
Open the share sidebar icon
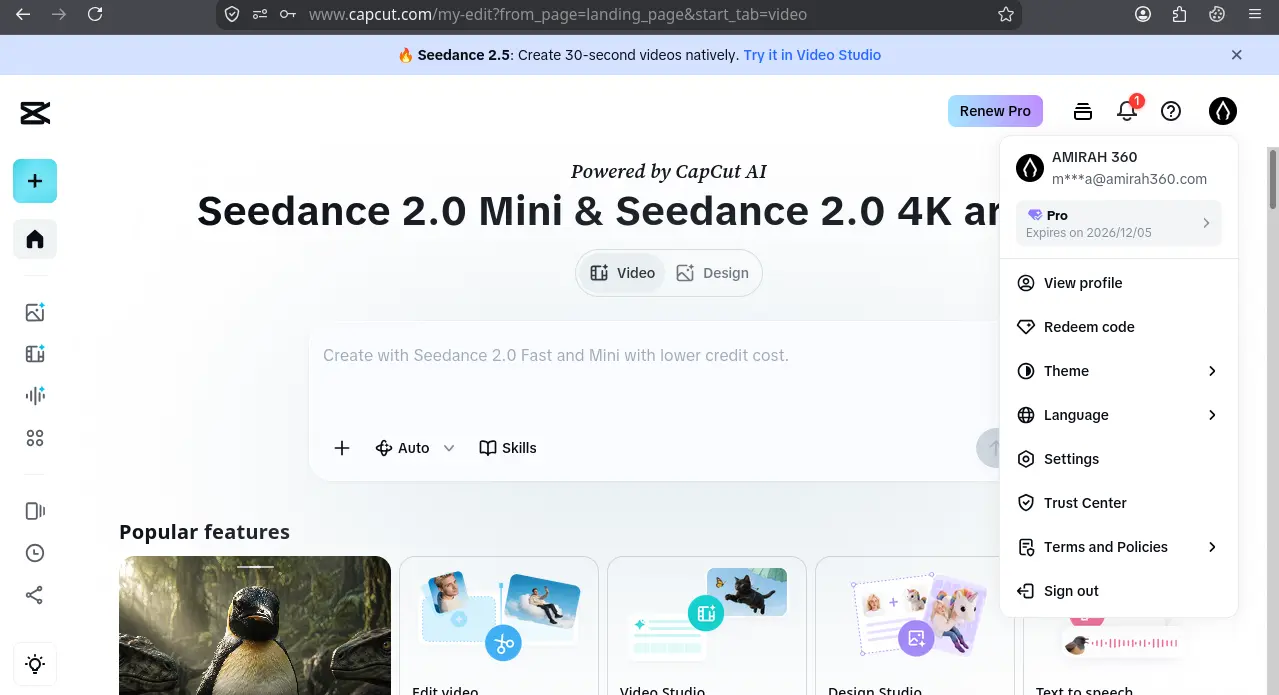tap(35, 595)
